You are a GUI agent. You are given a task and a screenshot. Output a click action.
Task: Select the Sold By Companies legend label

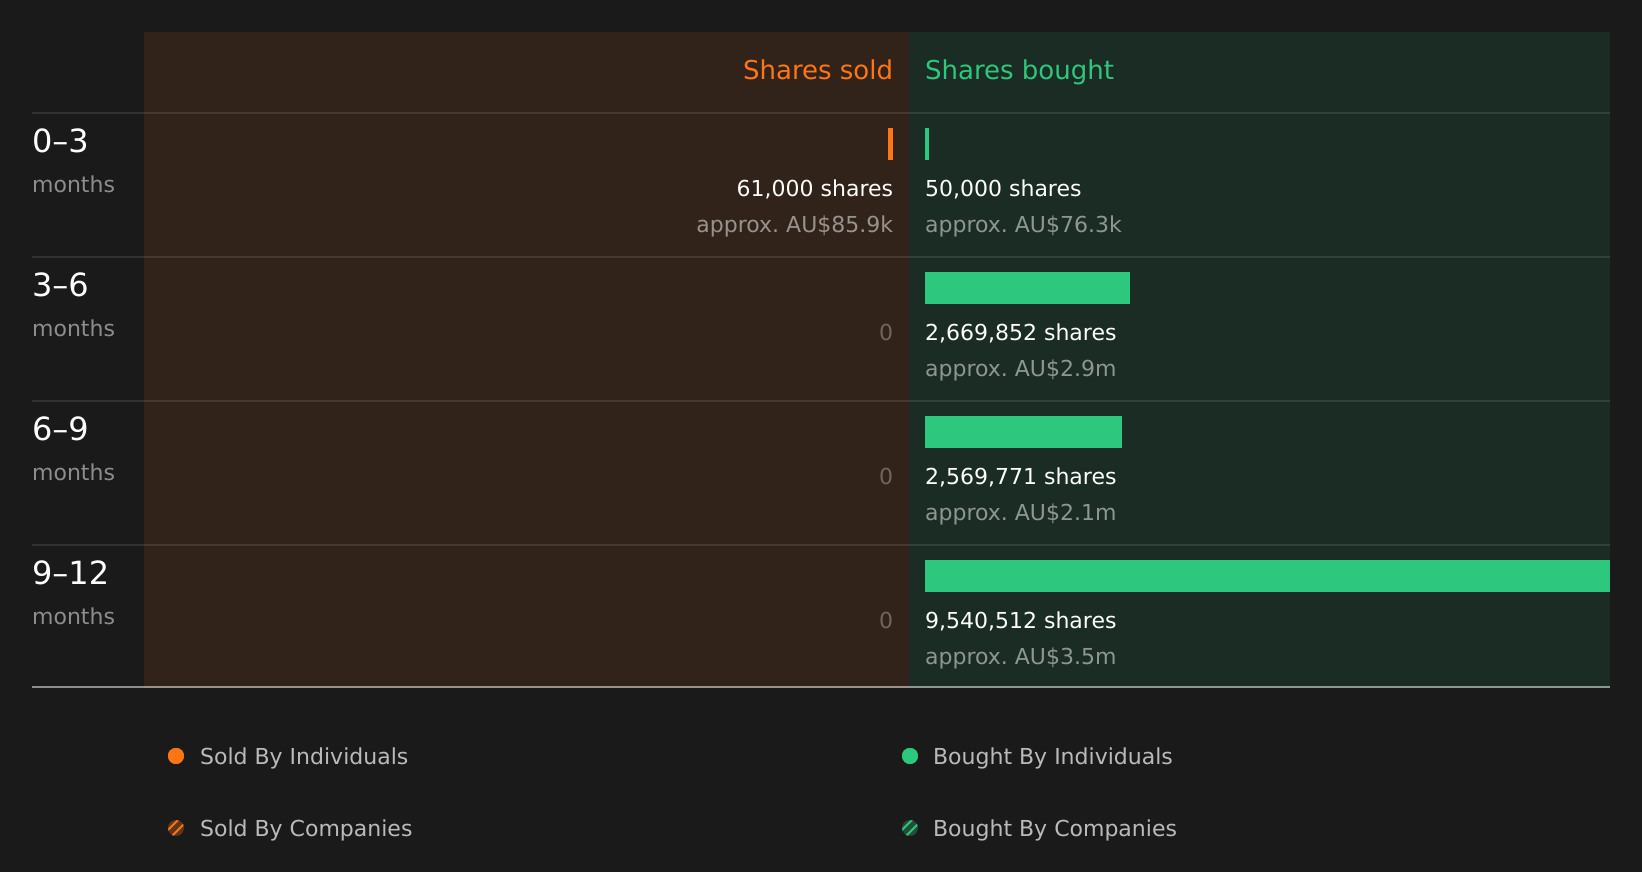point(306,829)
